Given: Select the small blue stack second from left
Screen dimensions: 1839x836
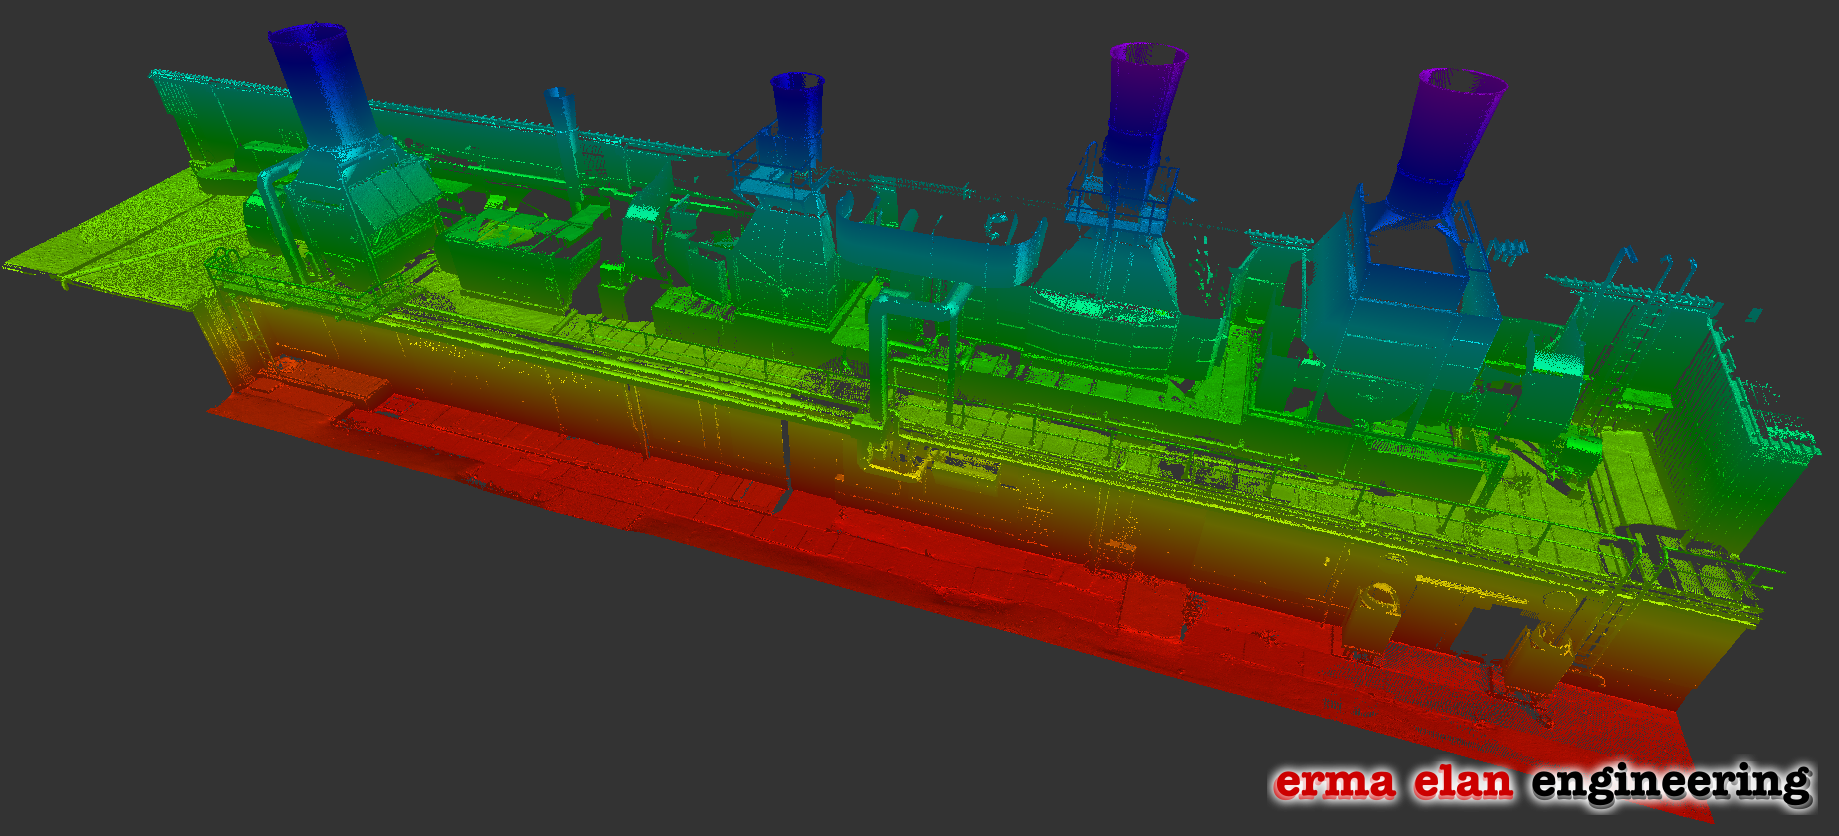Looking at the screenshot, I should coord(797,110).
